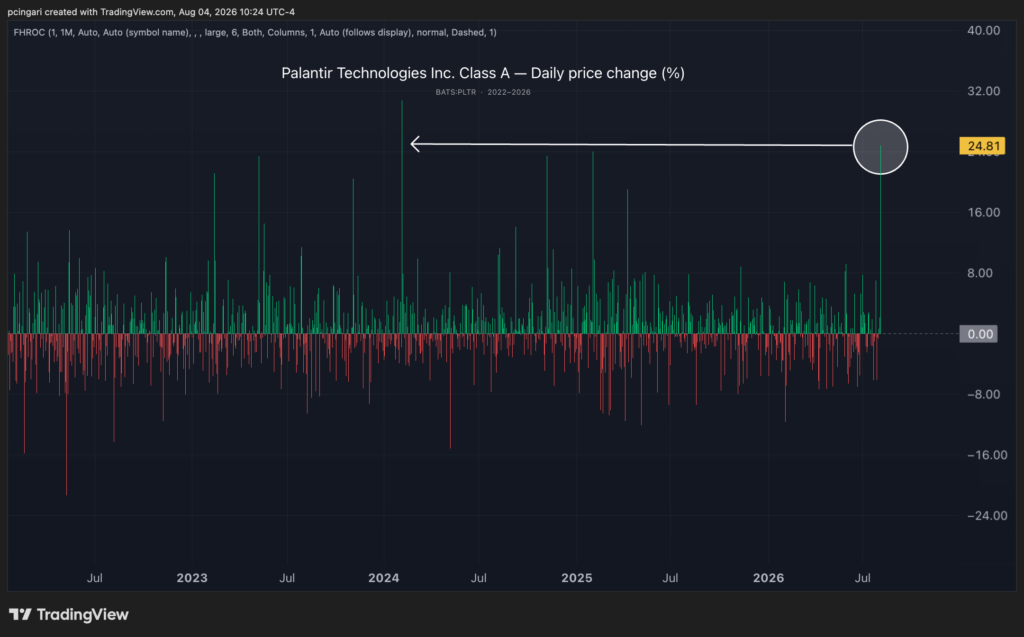
Task: Click the 40.00 price axis label
Action: point(984,31)
